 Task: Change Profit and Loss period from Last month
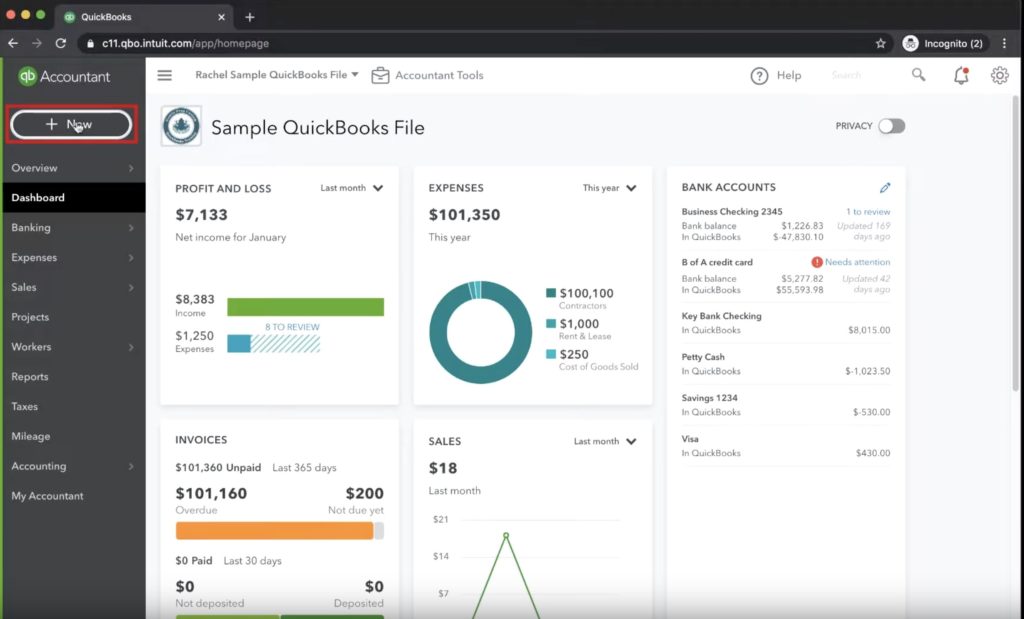[351, 188]
